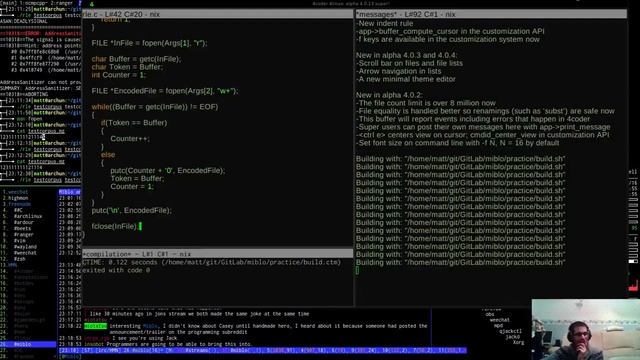This screenshot has height=360, width=640.
Task: Click the ASAN:DEADLYSIGNAL terminal line
Action: [24, 21]
